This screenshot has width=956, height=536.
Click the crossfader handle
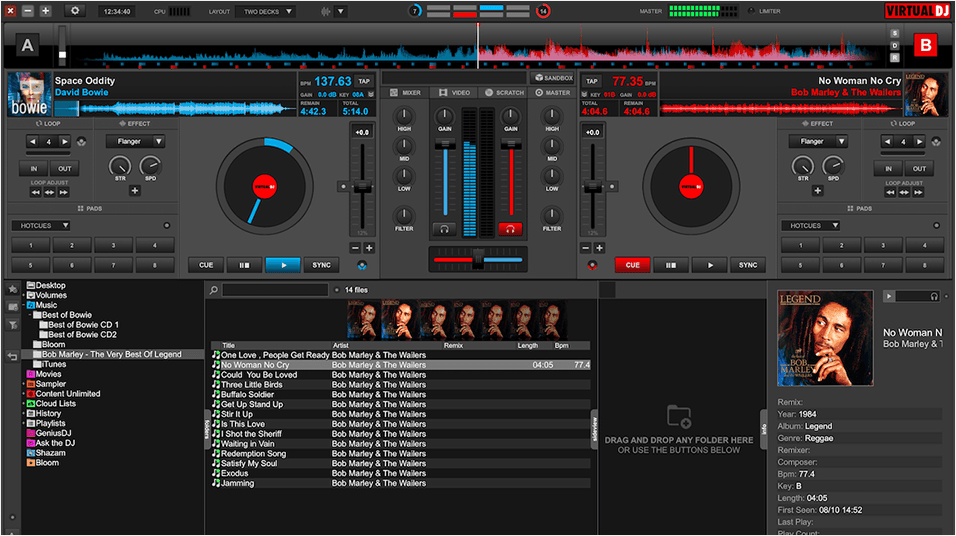click(478, 259)
